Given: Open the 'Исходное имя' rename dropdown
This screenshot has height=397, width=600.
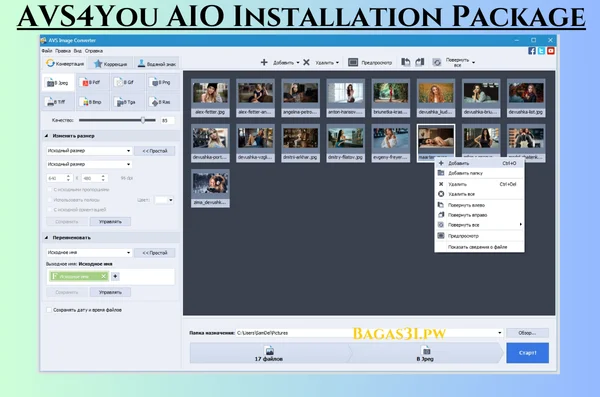Looking at the screenshot, I should [89, 253].
